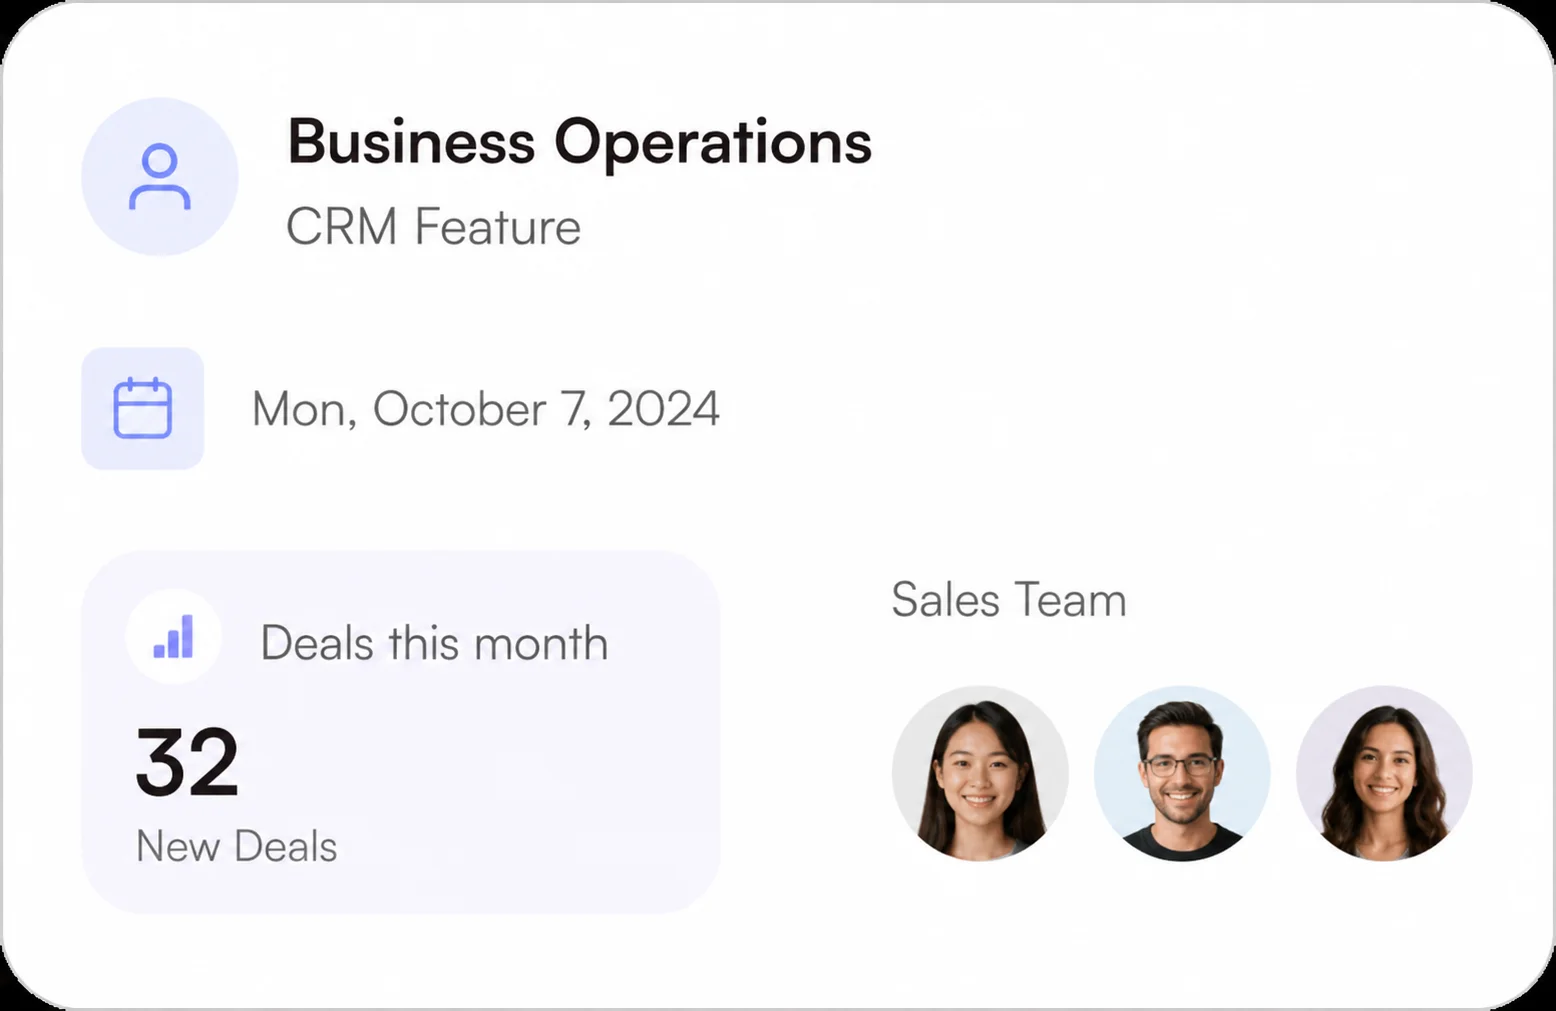Image resolution: width=1556 pixels, height=1011 pixels.
Task: Open the Deals this month card
Action: [401, 732]
